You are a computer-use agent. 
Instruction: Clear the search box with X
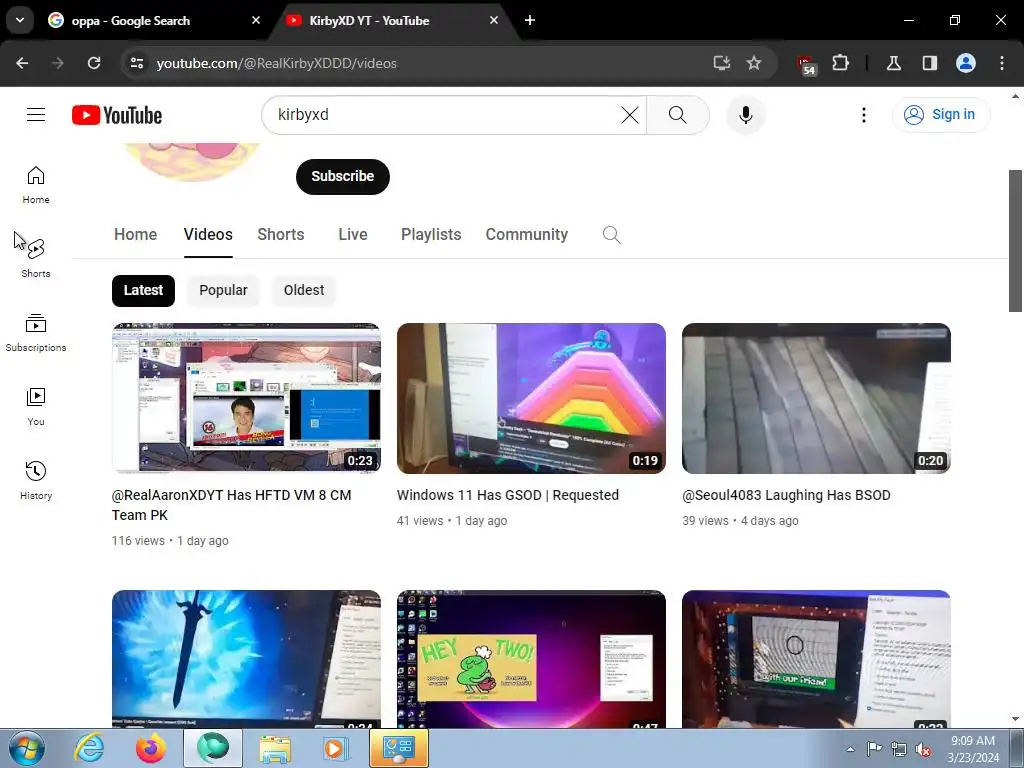point(630,115)
